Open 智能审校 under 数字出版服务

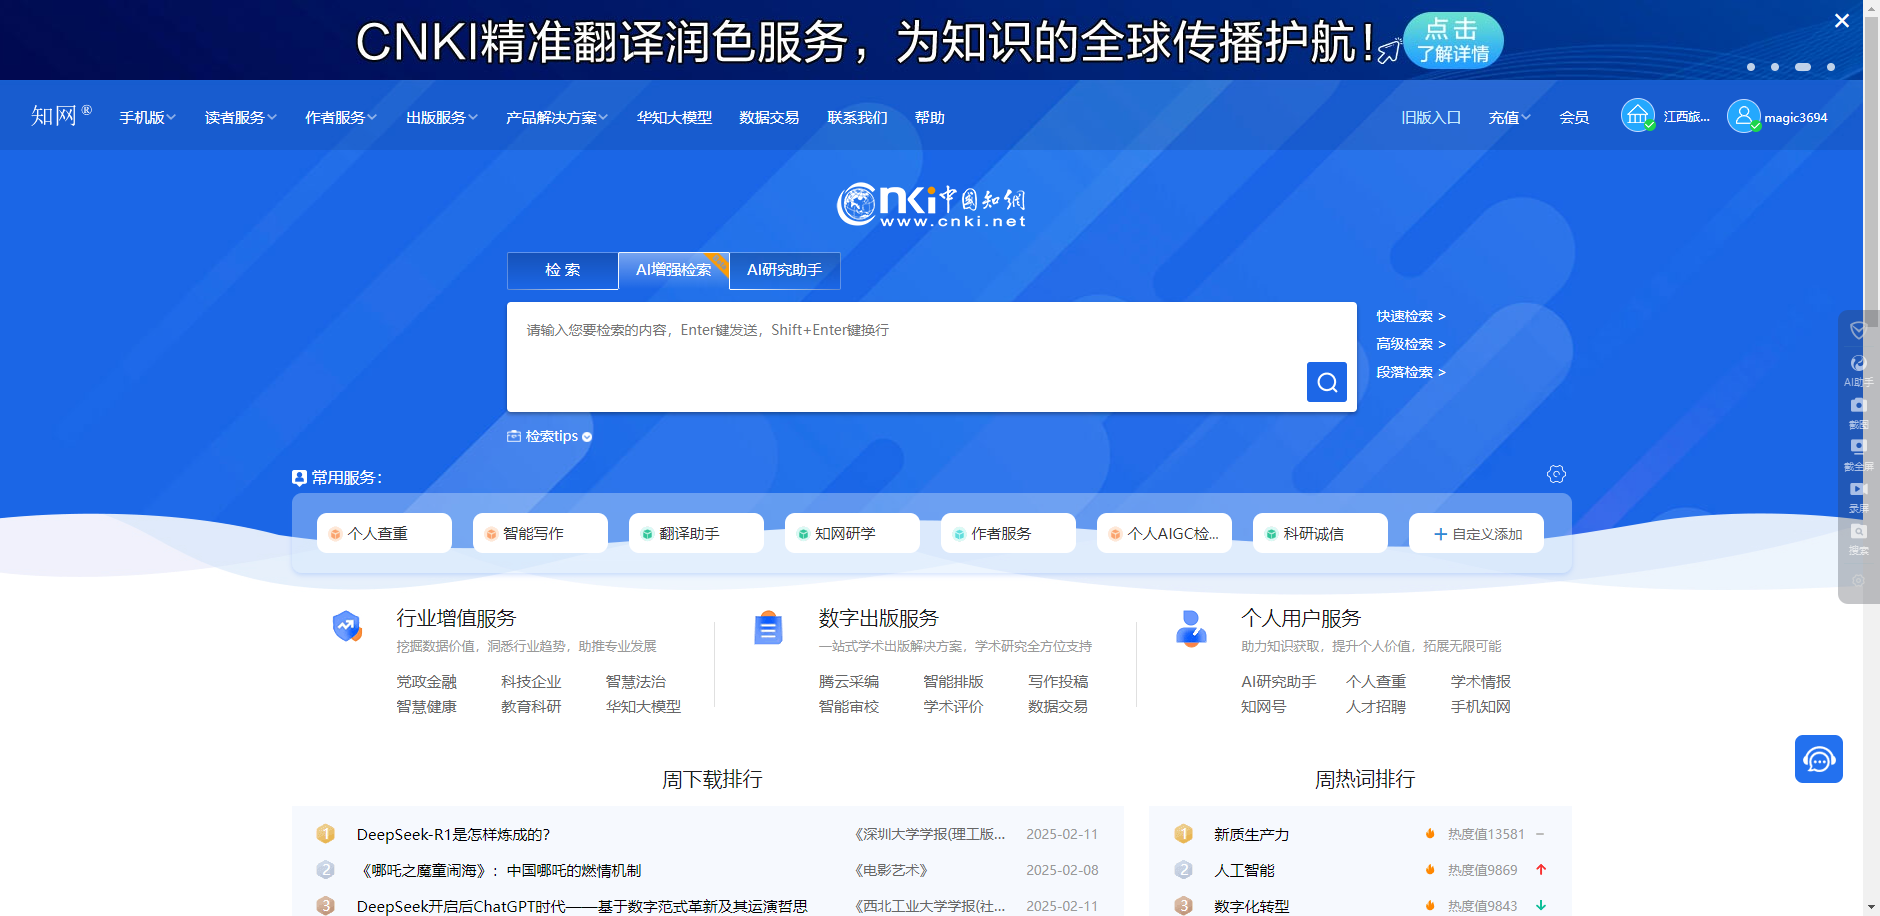(849, 706)
